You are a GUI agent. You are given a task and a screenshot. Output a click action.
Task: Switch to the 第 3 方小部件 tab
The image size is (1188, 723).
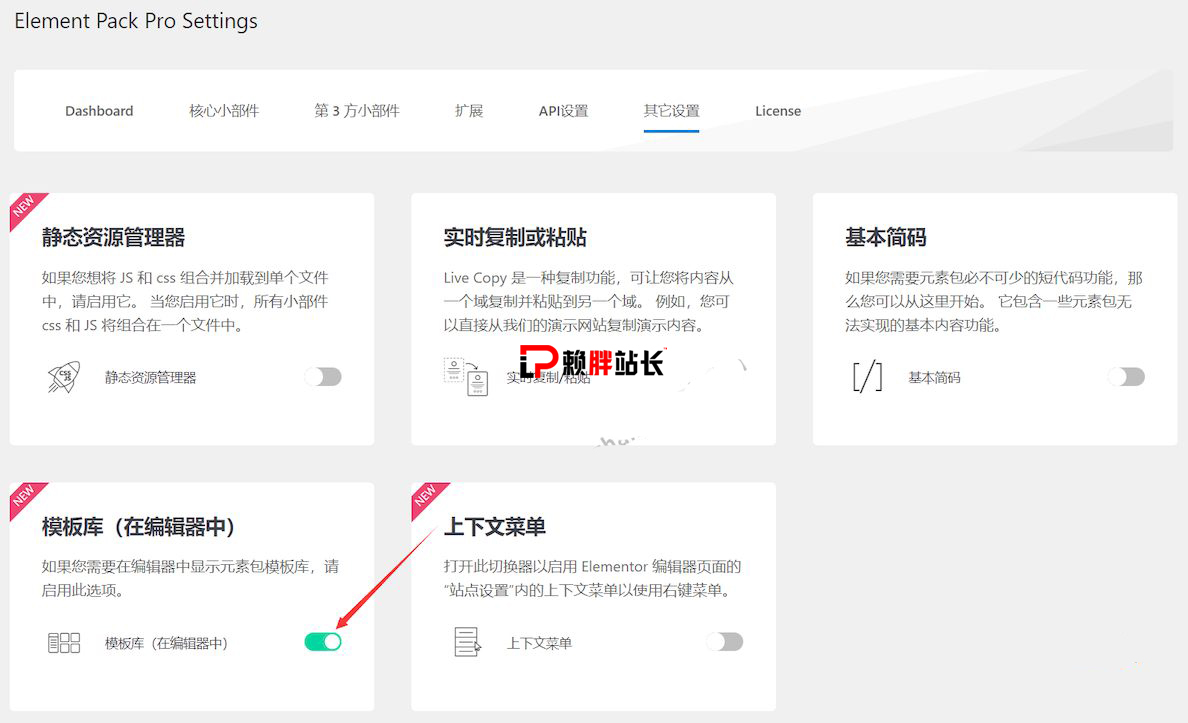click(357, 111)
